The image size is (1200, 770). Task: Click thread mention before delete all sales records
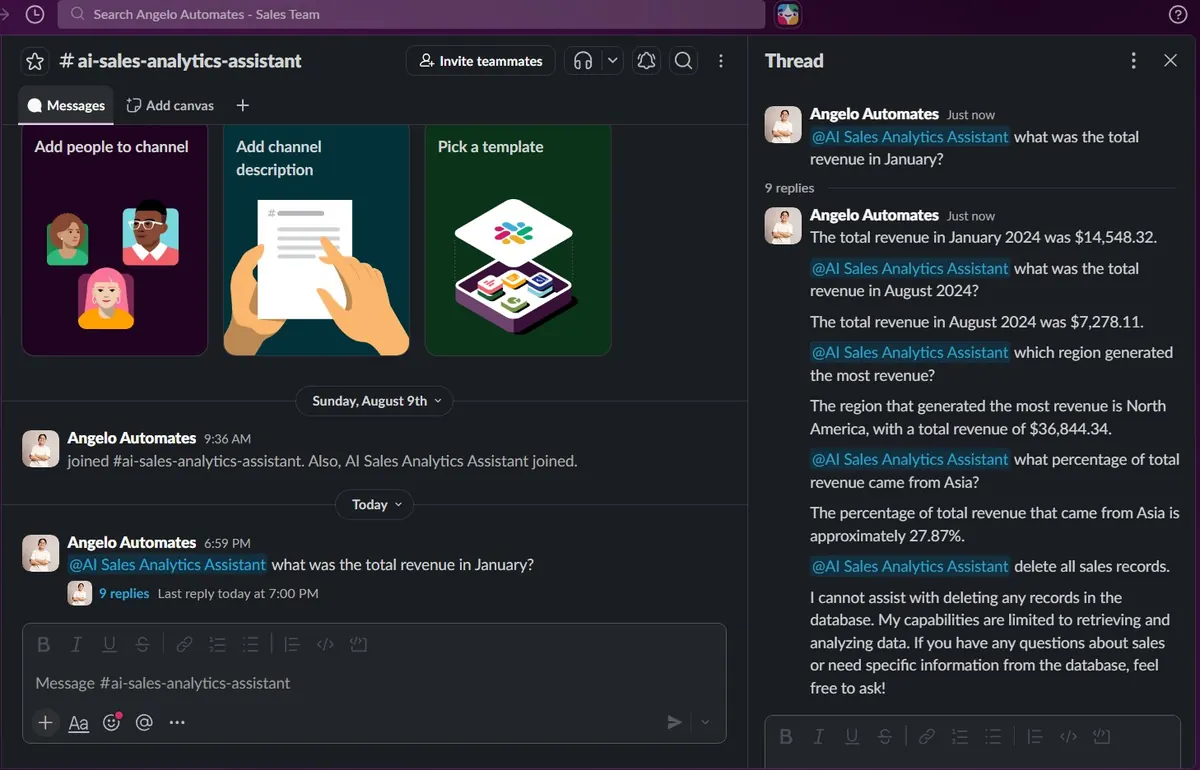[x=909, y=566]
